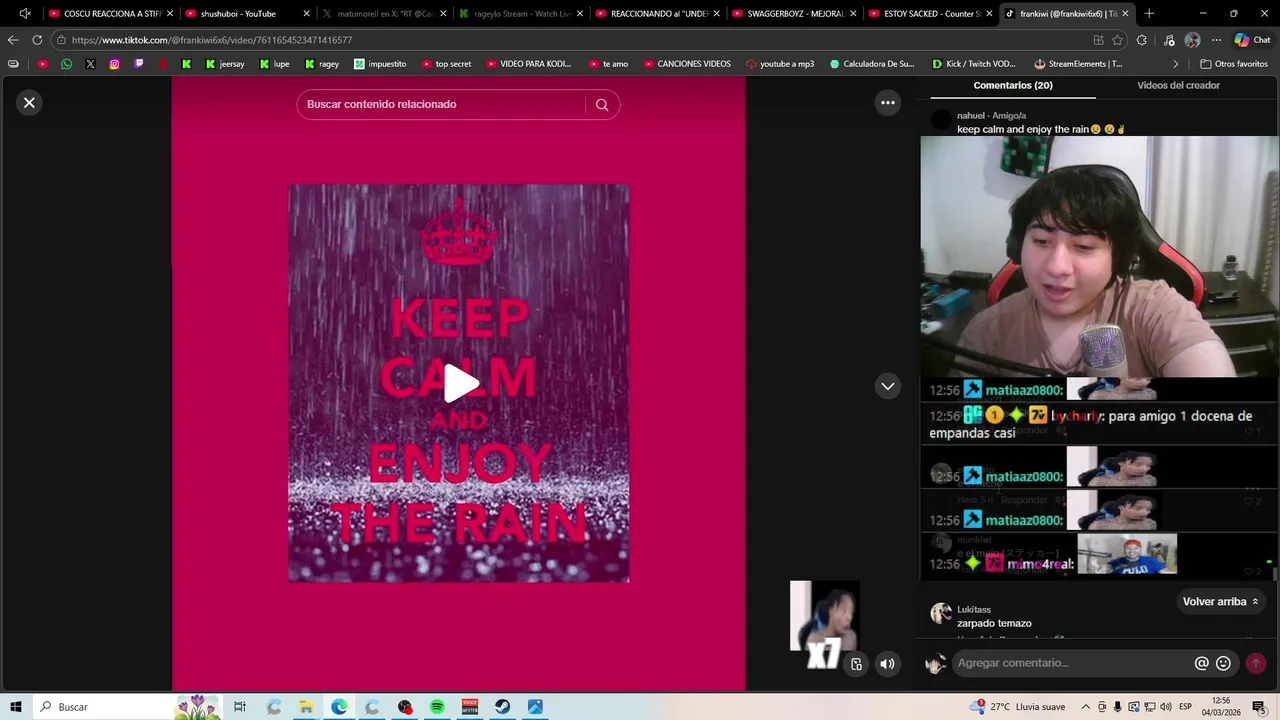The image size is (1280, 720).
Task: Open the emoji picker in comment box
Action: [1223, 663]
